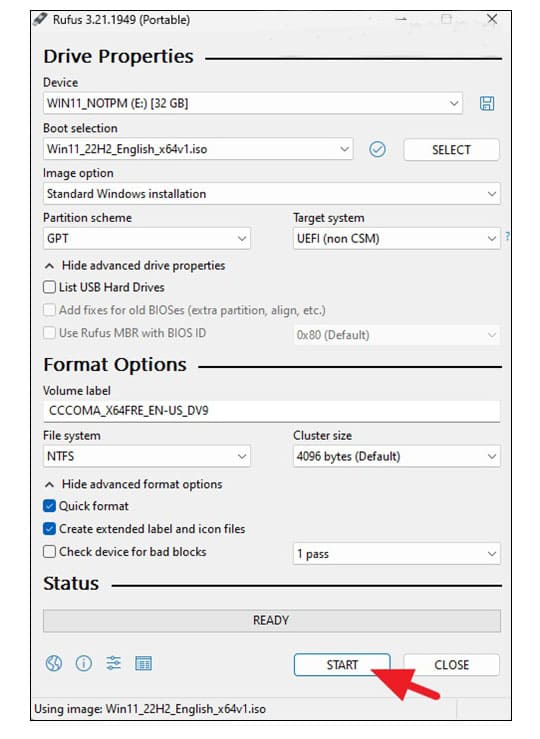Collapse Hide advanced format options

tap(133, 484)
